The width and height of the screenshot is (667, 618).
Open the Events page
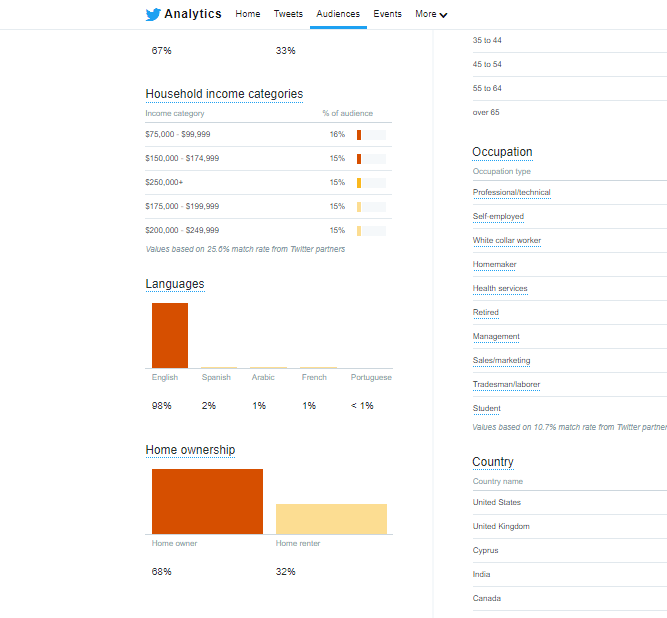coord(387,14)
